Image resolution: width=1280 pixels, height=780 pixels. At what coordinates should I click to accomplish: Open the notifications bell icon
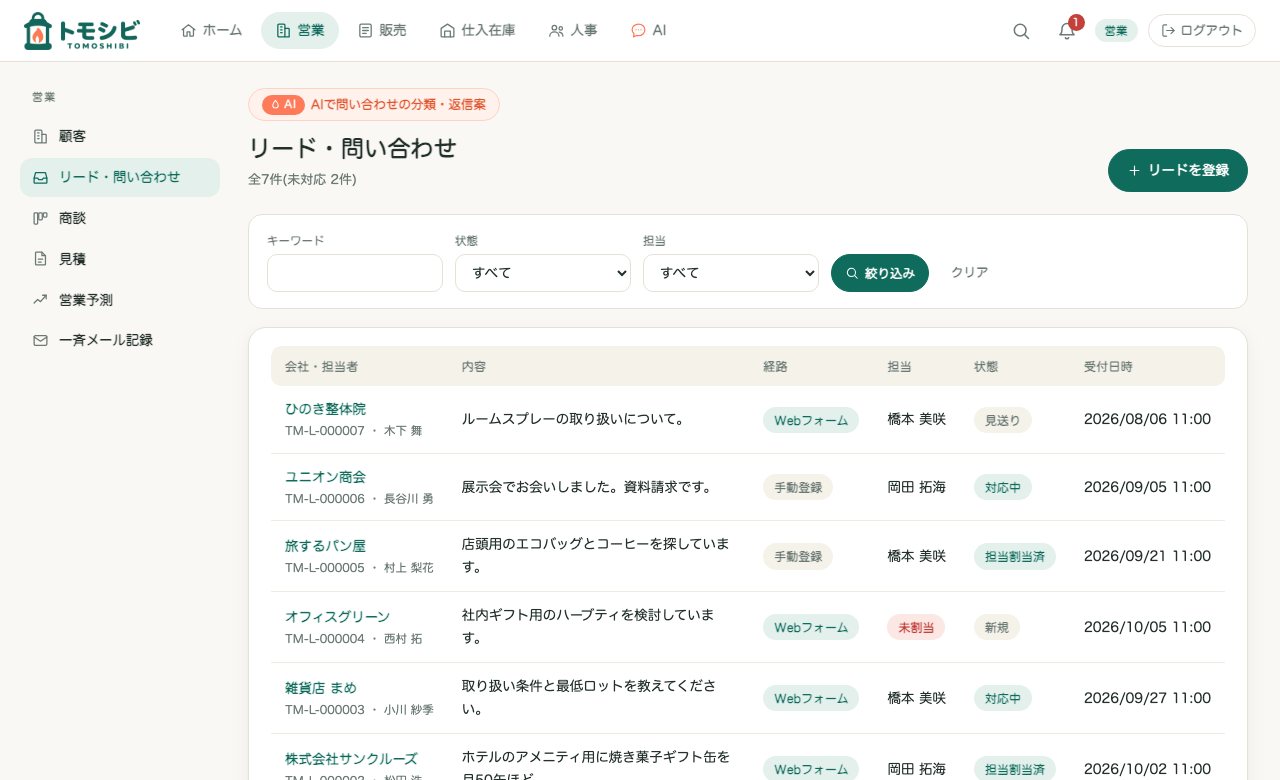1067,31
